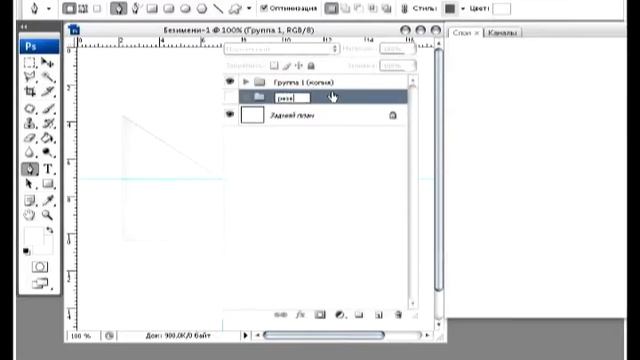The width and height of the screenshot is (640, 360).
Task: Toggle lock position
Action: [x=299, y=66]
